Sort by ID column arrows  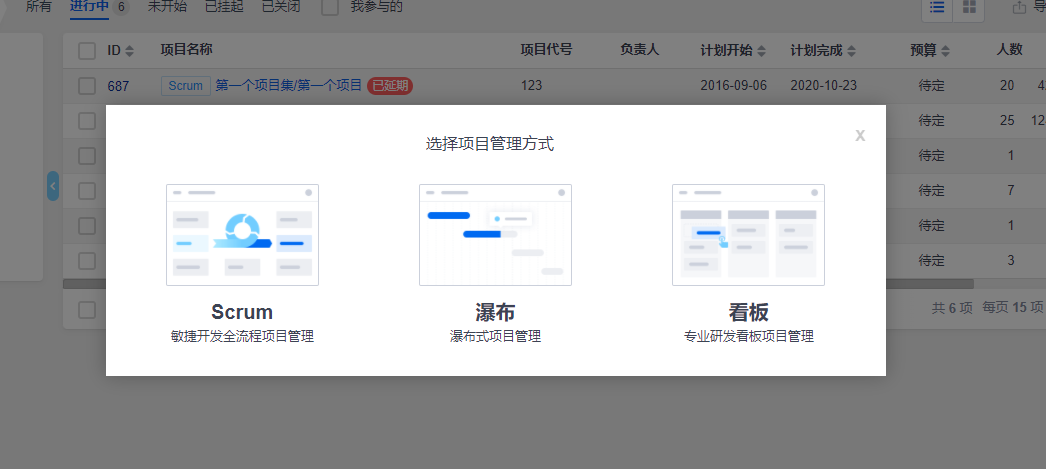(129, 51)
